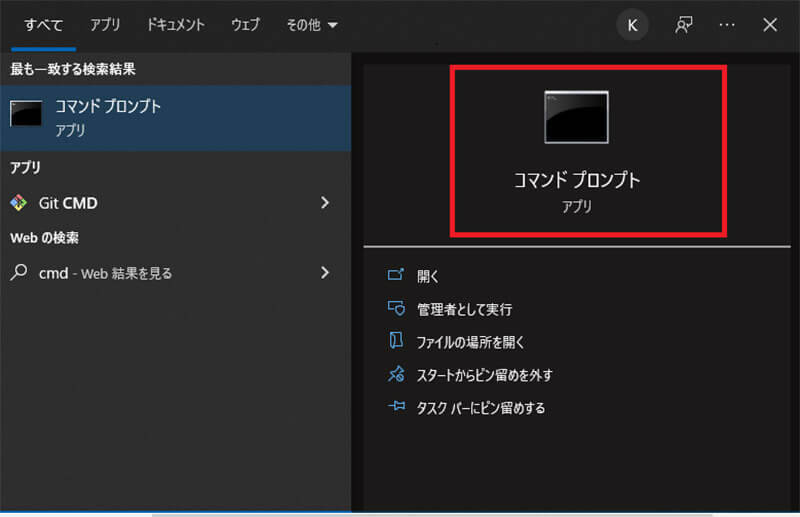Select the ウェブ tab
The width and height of the screenshot is (800, 517).
coord(245,25)
